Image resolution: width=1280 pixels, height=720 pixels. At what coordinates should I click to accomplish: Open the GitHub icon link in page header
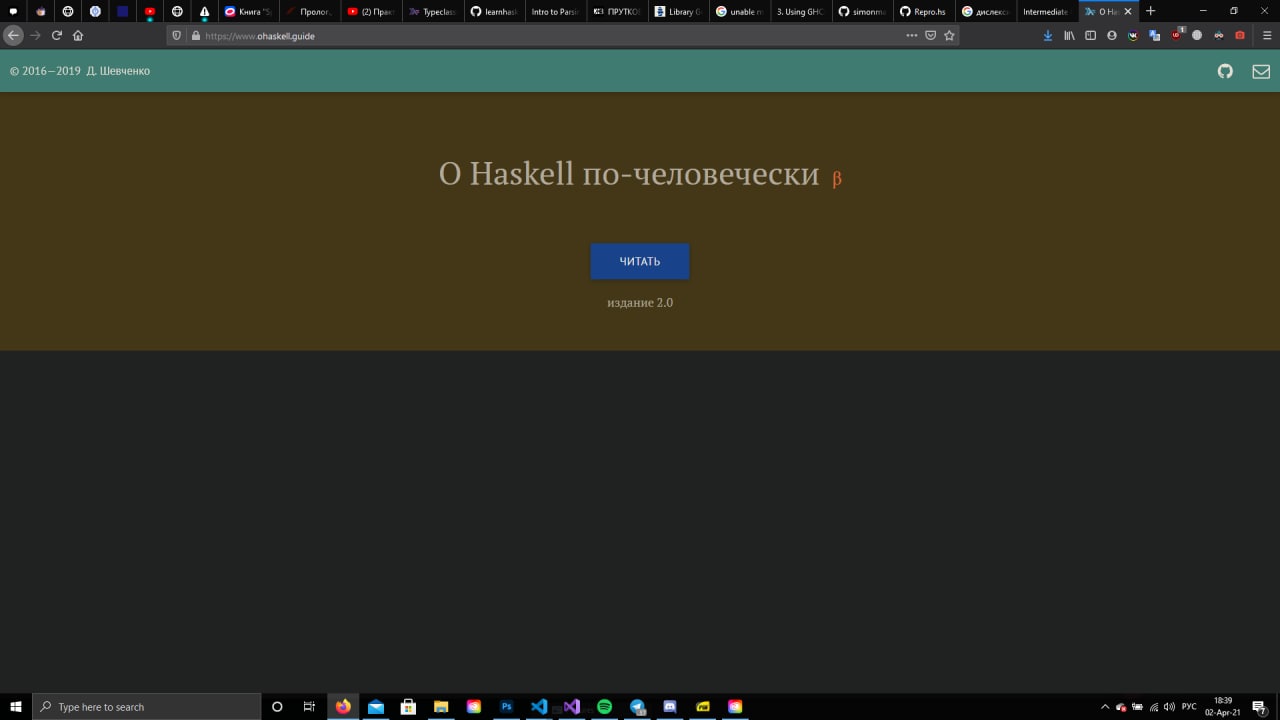[1225, 71]
